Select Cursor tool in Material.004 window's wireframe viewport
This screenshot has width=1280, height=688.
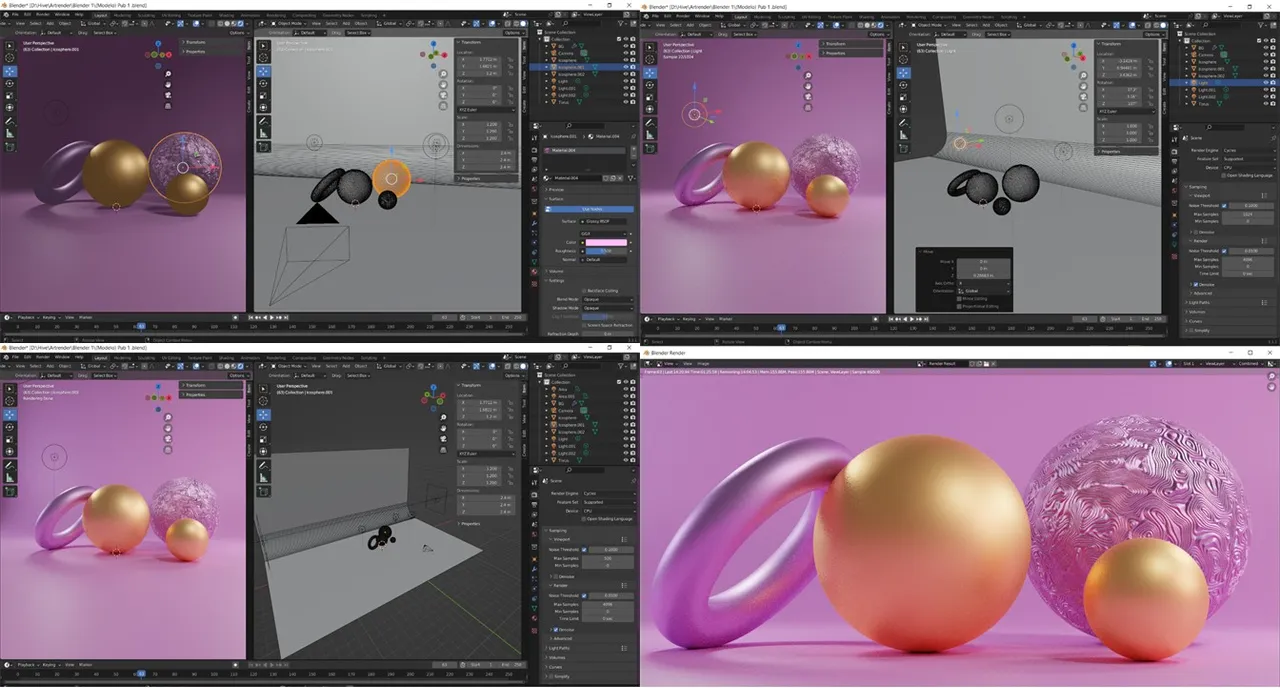tap(262, 59)
